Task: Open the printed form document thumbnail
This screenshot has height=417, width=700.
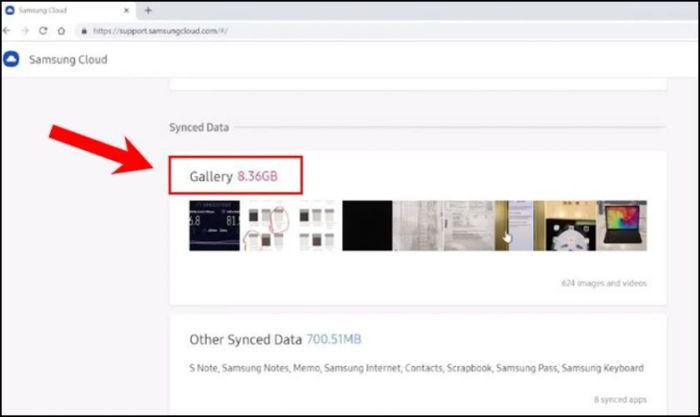Action: tap(469, 225)
